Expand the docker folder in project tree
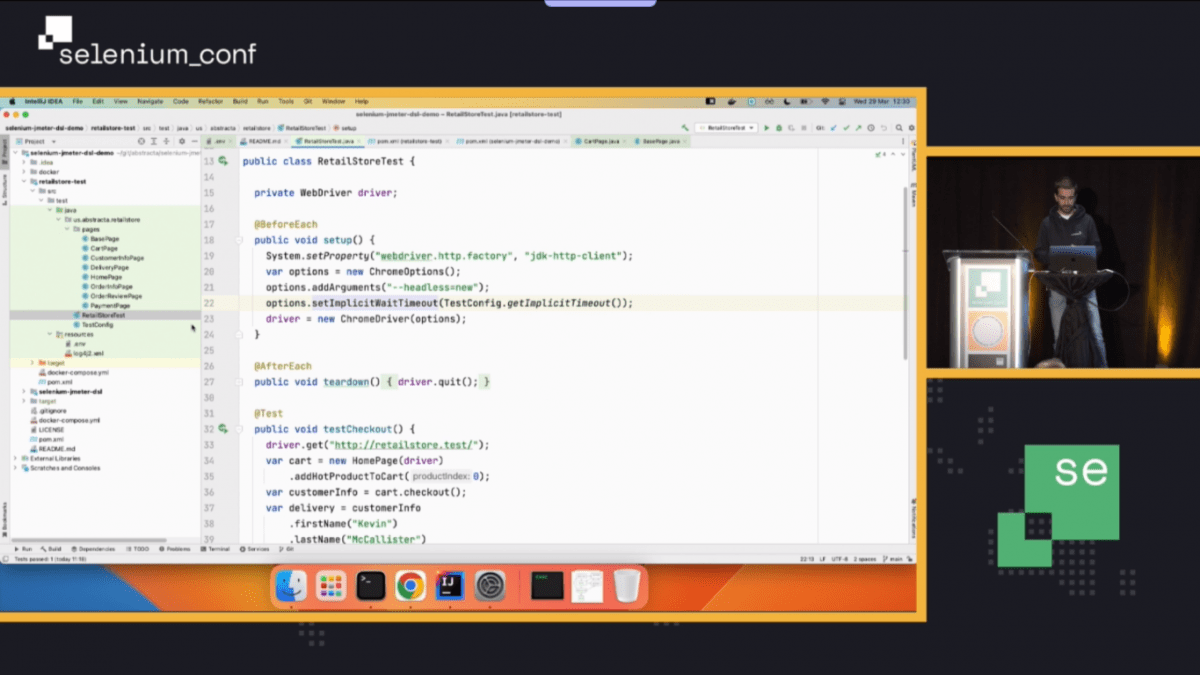This screenshot has width=1200, height=675. click(24, 172)
